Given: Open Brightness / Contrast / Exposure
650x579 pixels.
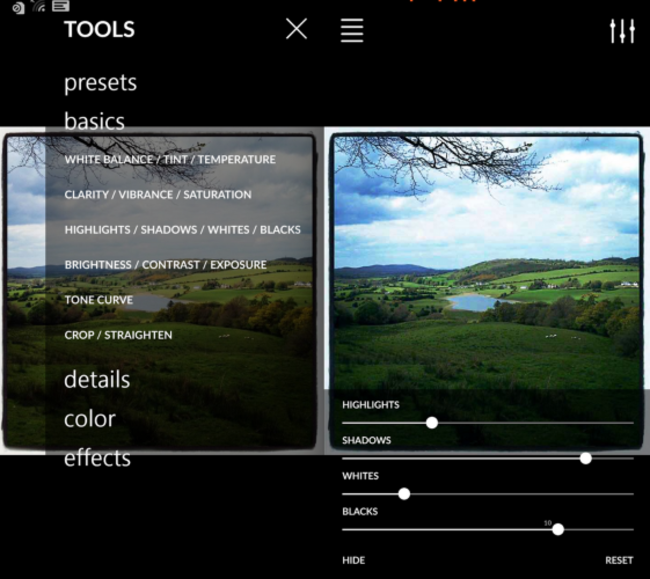Looking at the screenshot, I should (165, 265).
